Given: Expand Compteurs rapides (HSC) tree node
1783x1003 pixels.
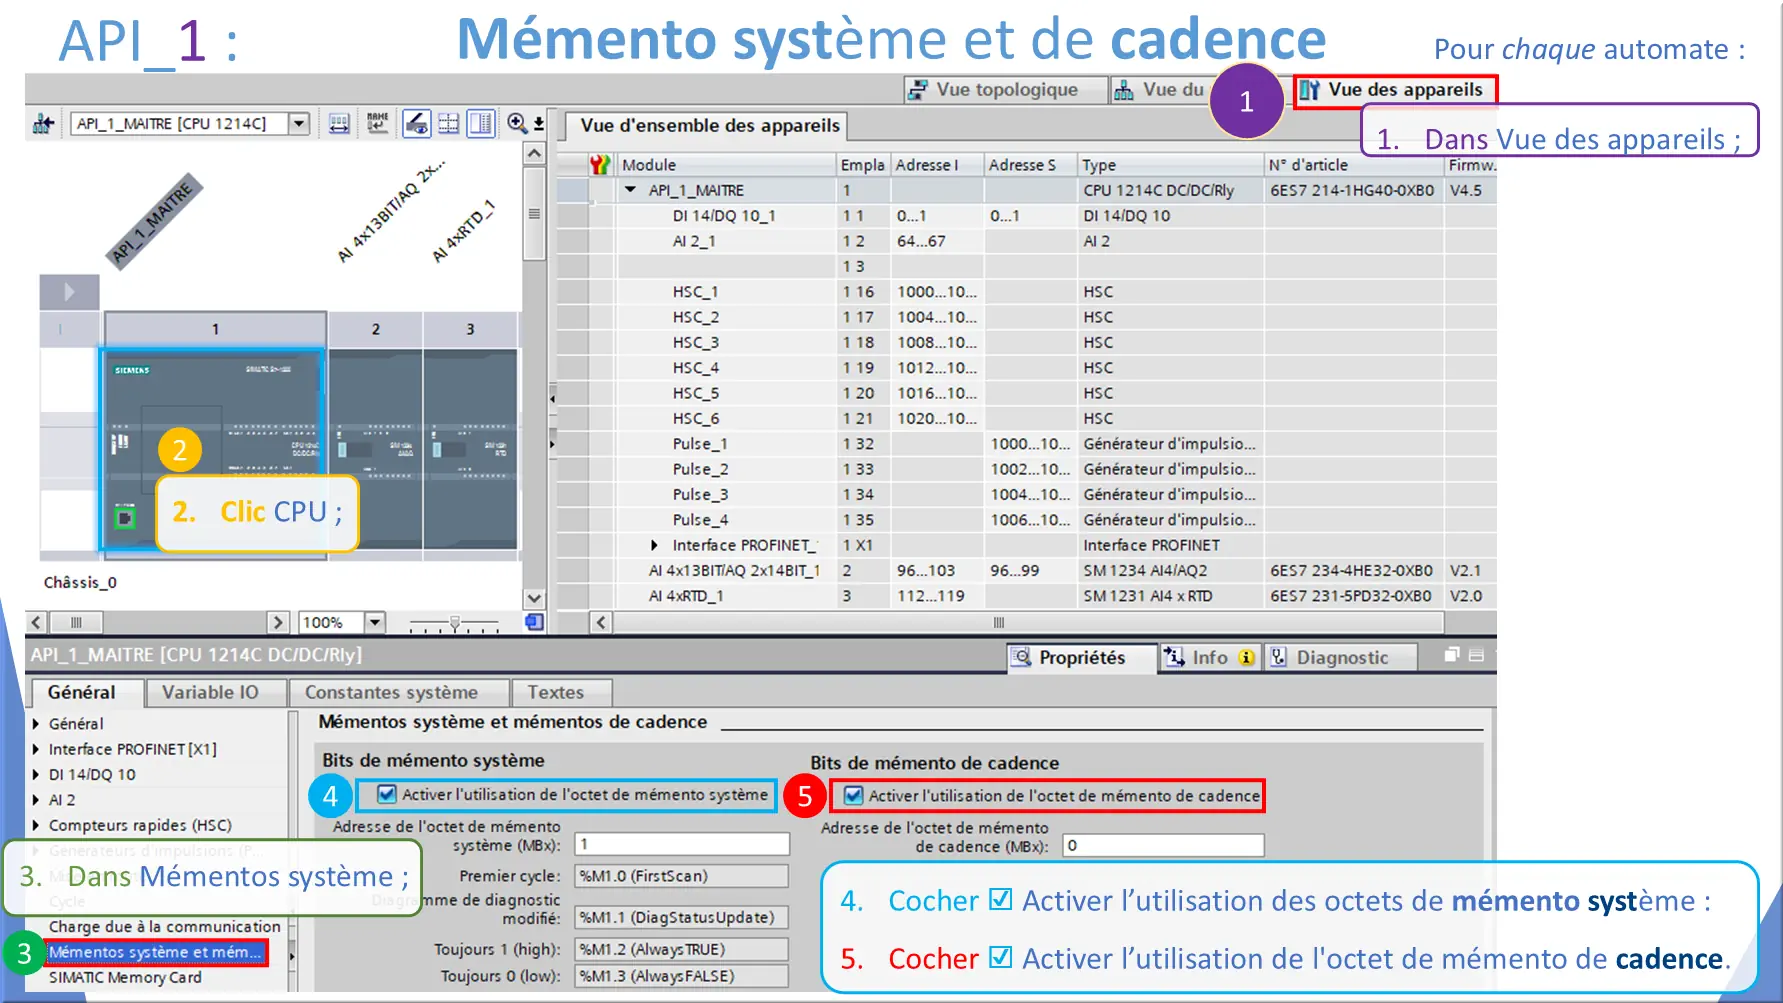Looking at the screenshot, I should coord(36,826).
